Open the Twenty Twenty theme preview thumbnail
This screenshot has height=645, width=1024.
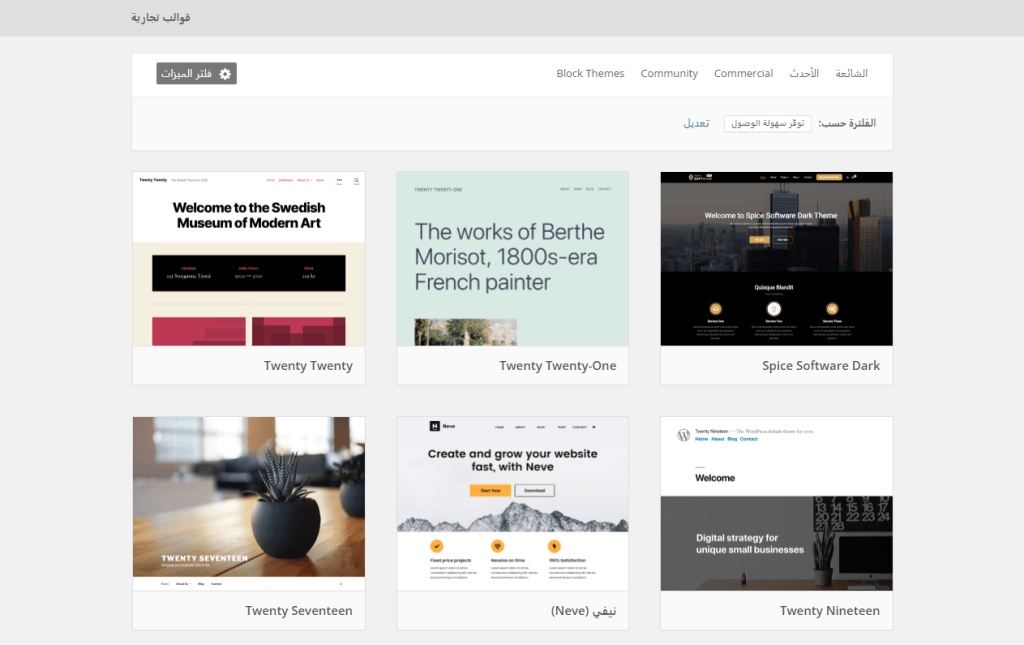[249, 259]
